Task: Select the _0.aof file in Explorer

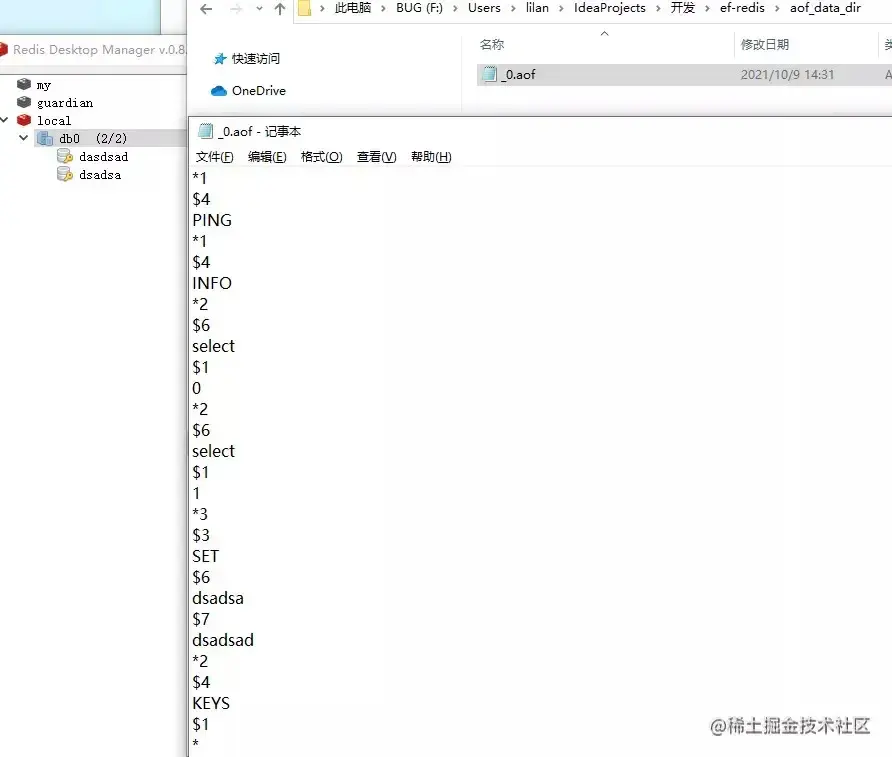Action: (515, 73)
